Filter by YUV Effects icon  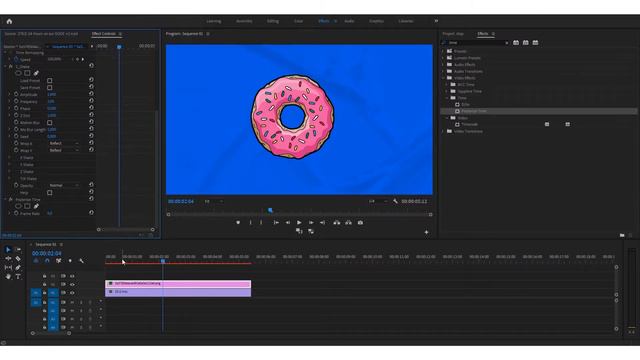click(x=535, y=42)
